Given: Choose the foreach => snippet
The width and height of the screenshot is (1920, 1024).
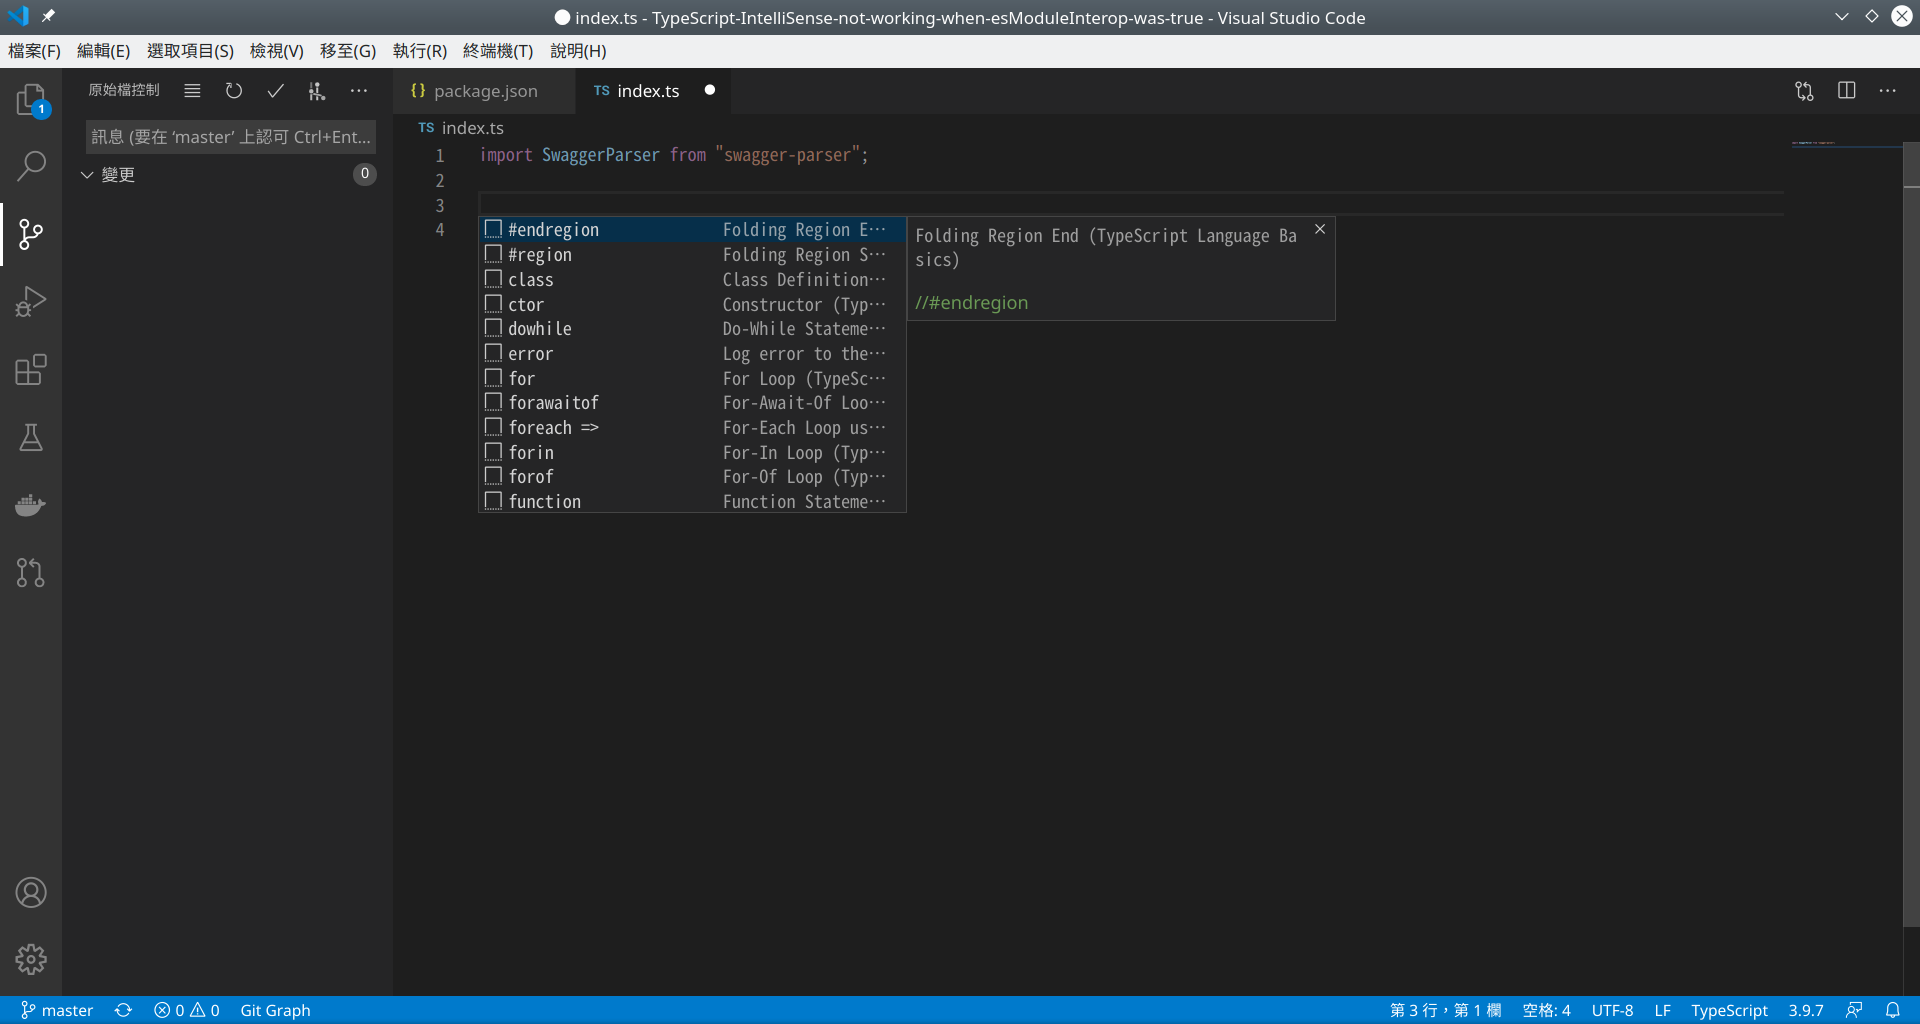Looking at the screenshot, I should 692,428.
